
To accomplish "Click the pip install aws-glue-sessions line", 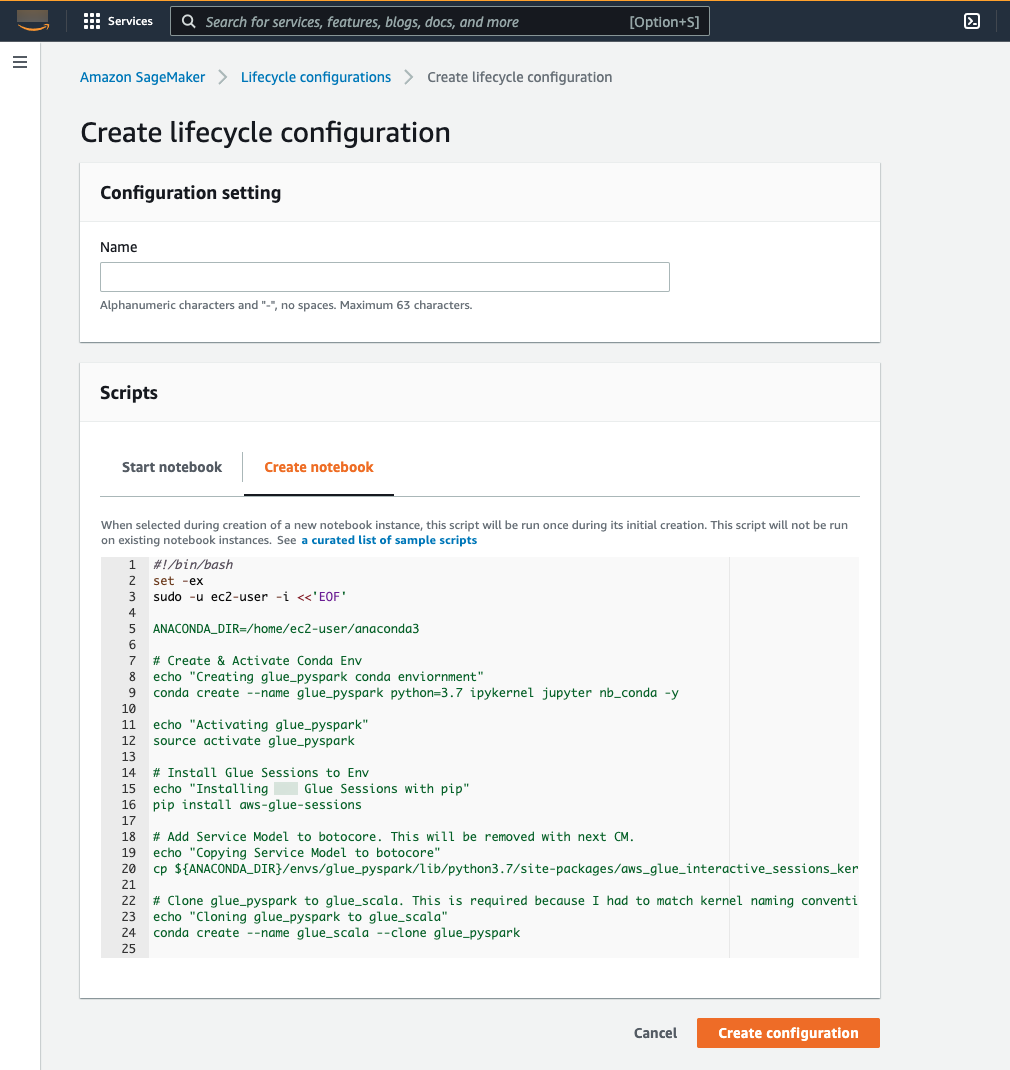I will 257,805.
